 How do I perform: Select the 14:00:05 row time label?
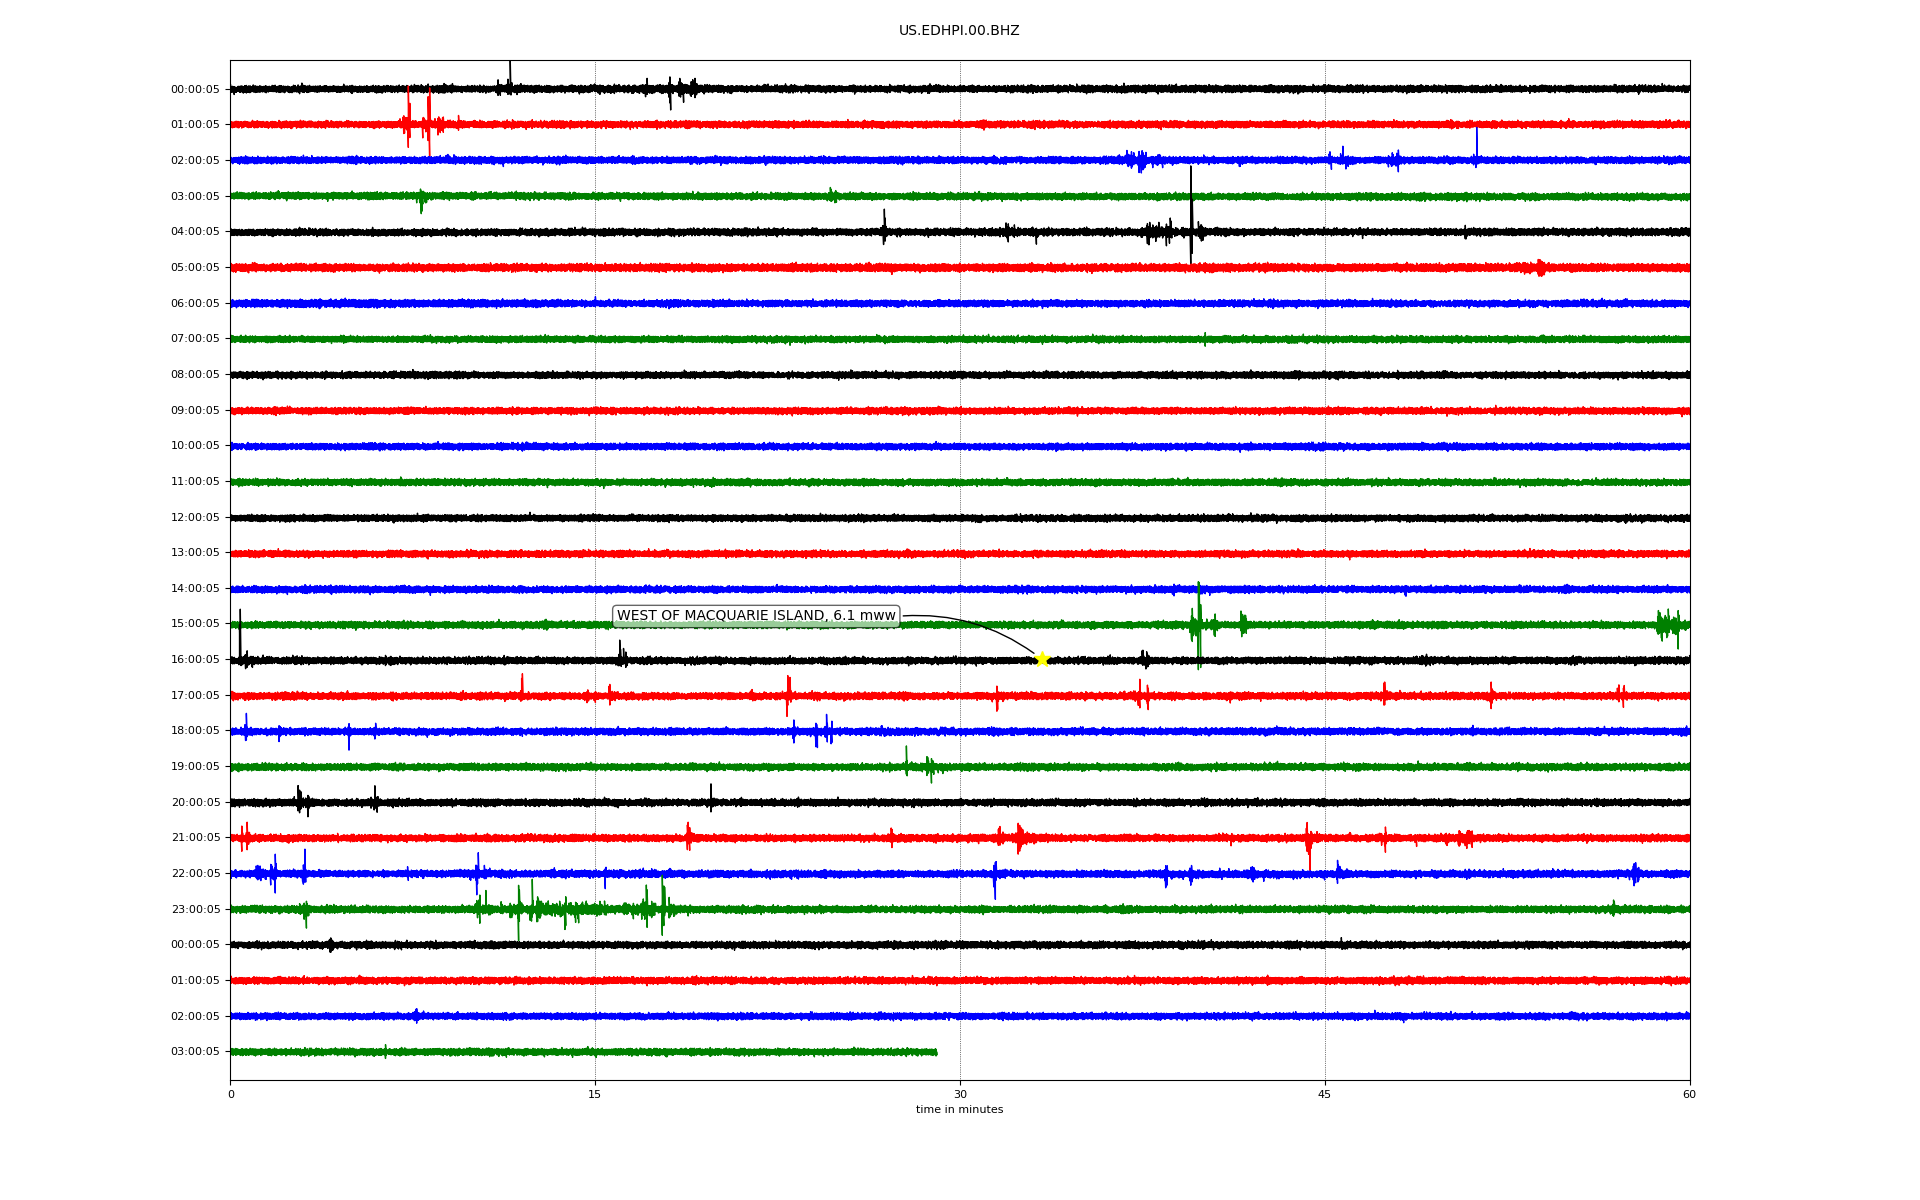pyautogui.click(x=195, y=589)
